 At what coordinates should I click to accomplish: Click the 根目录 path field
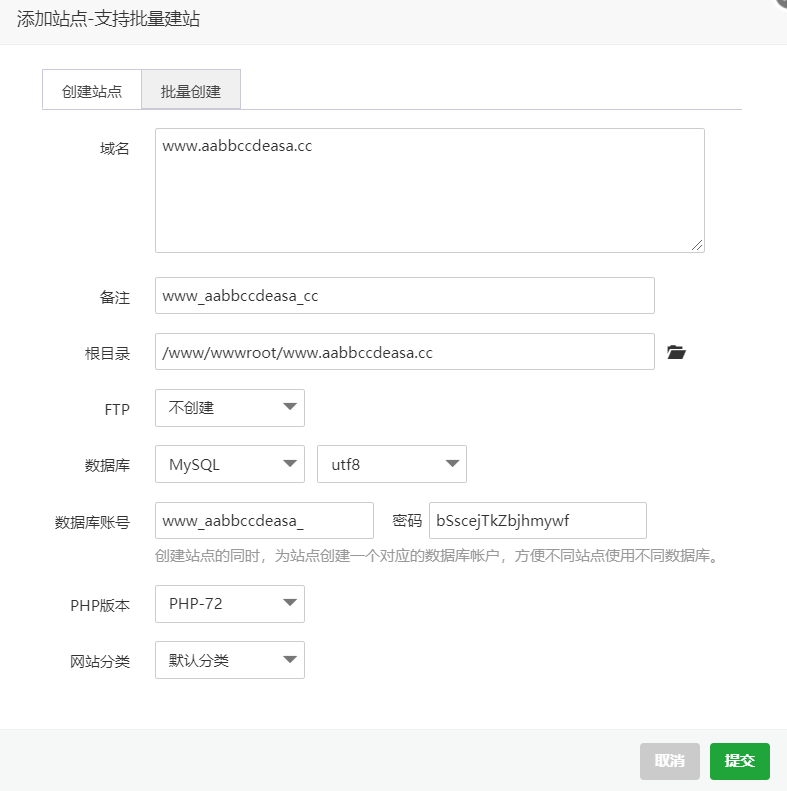405,352
